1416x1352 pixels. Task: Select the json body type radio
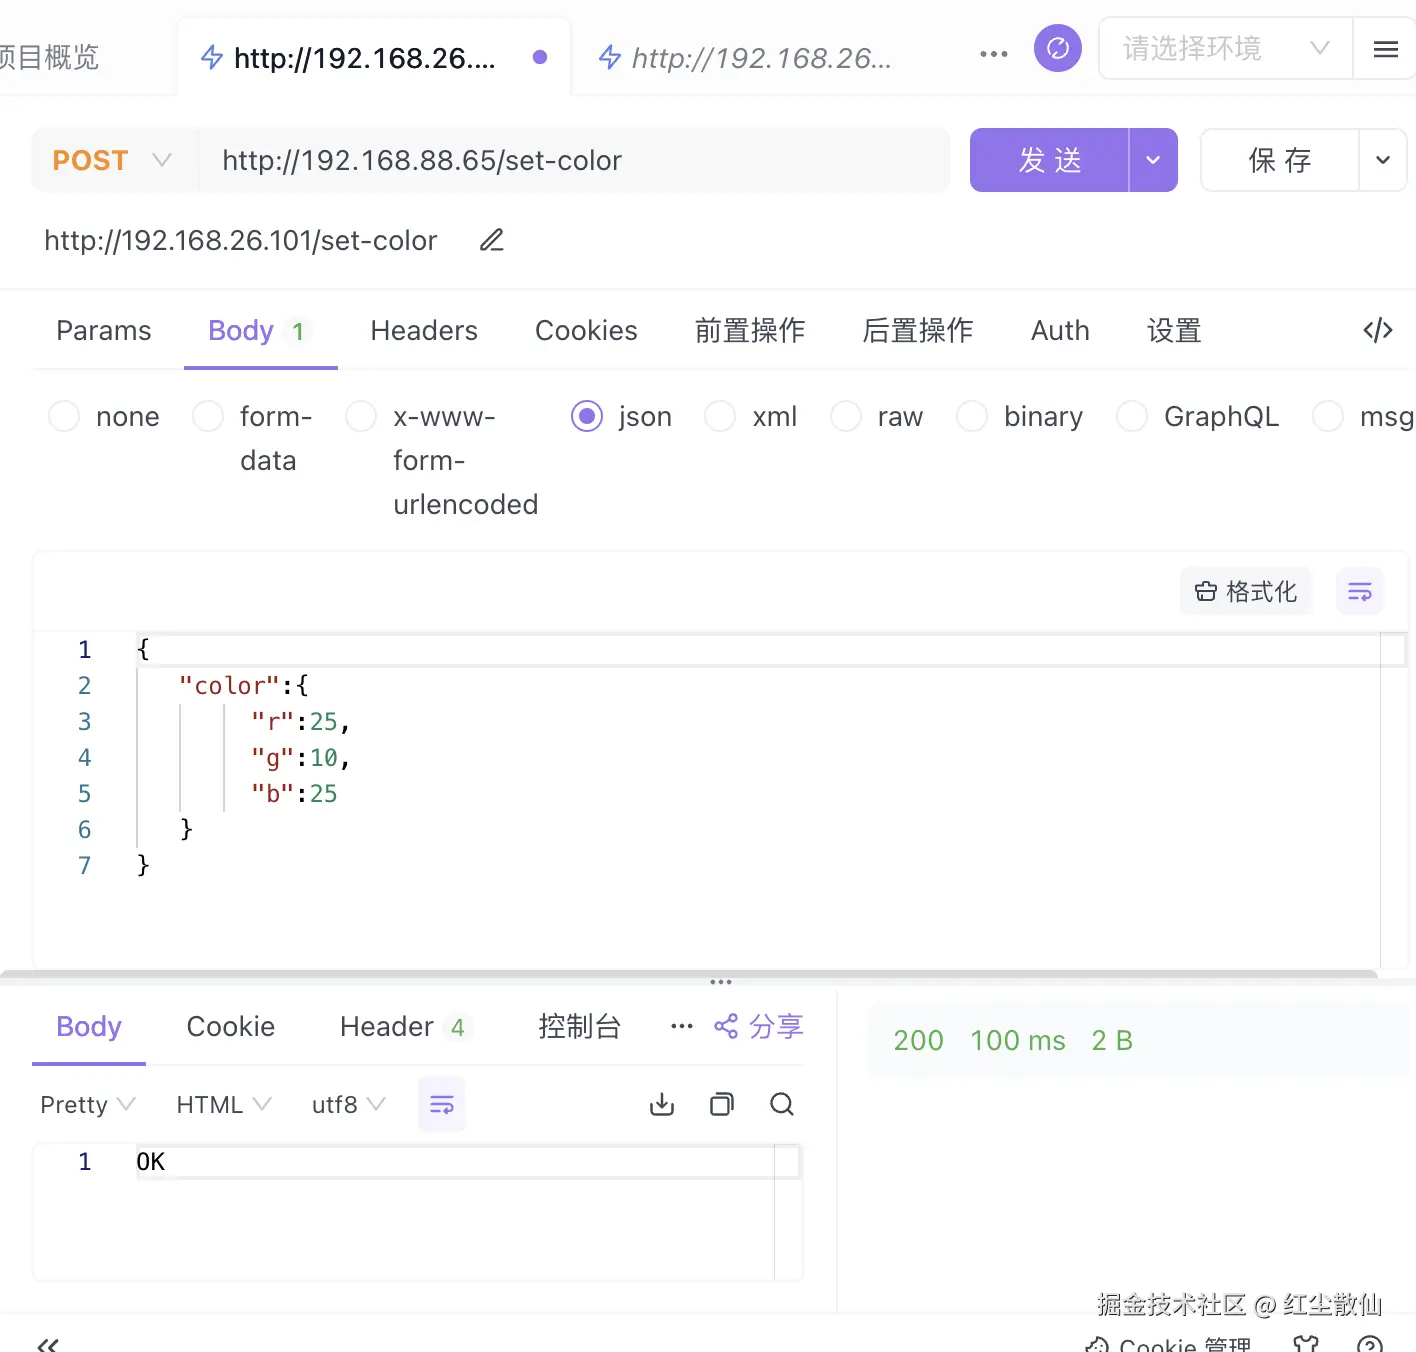click(587, 416)
